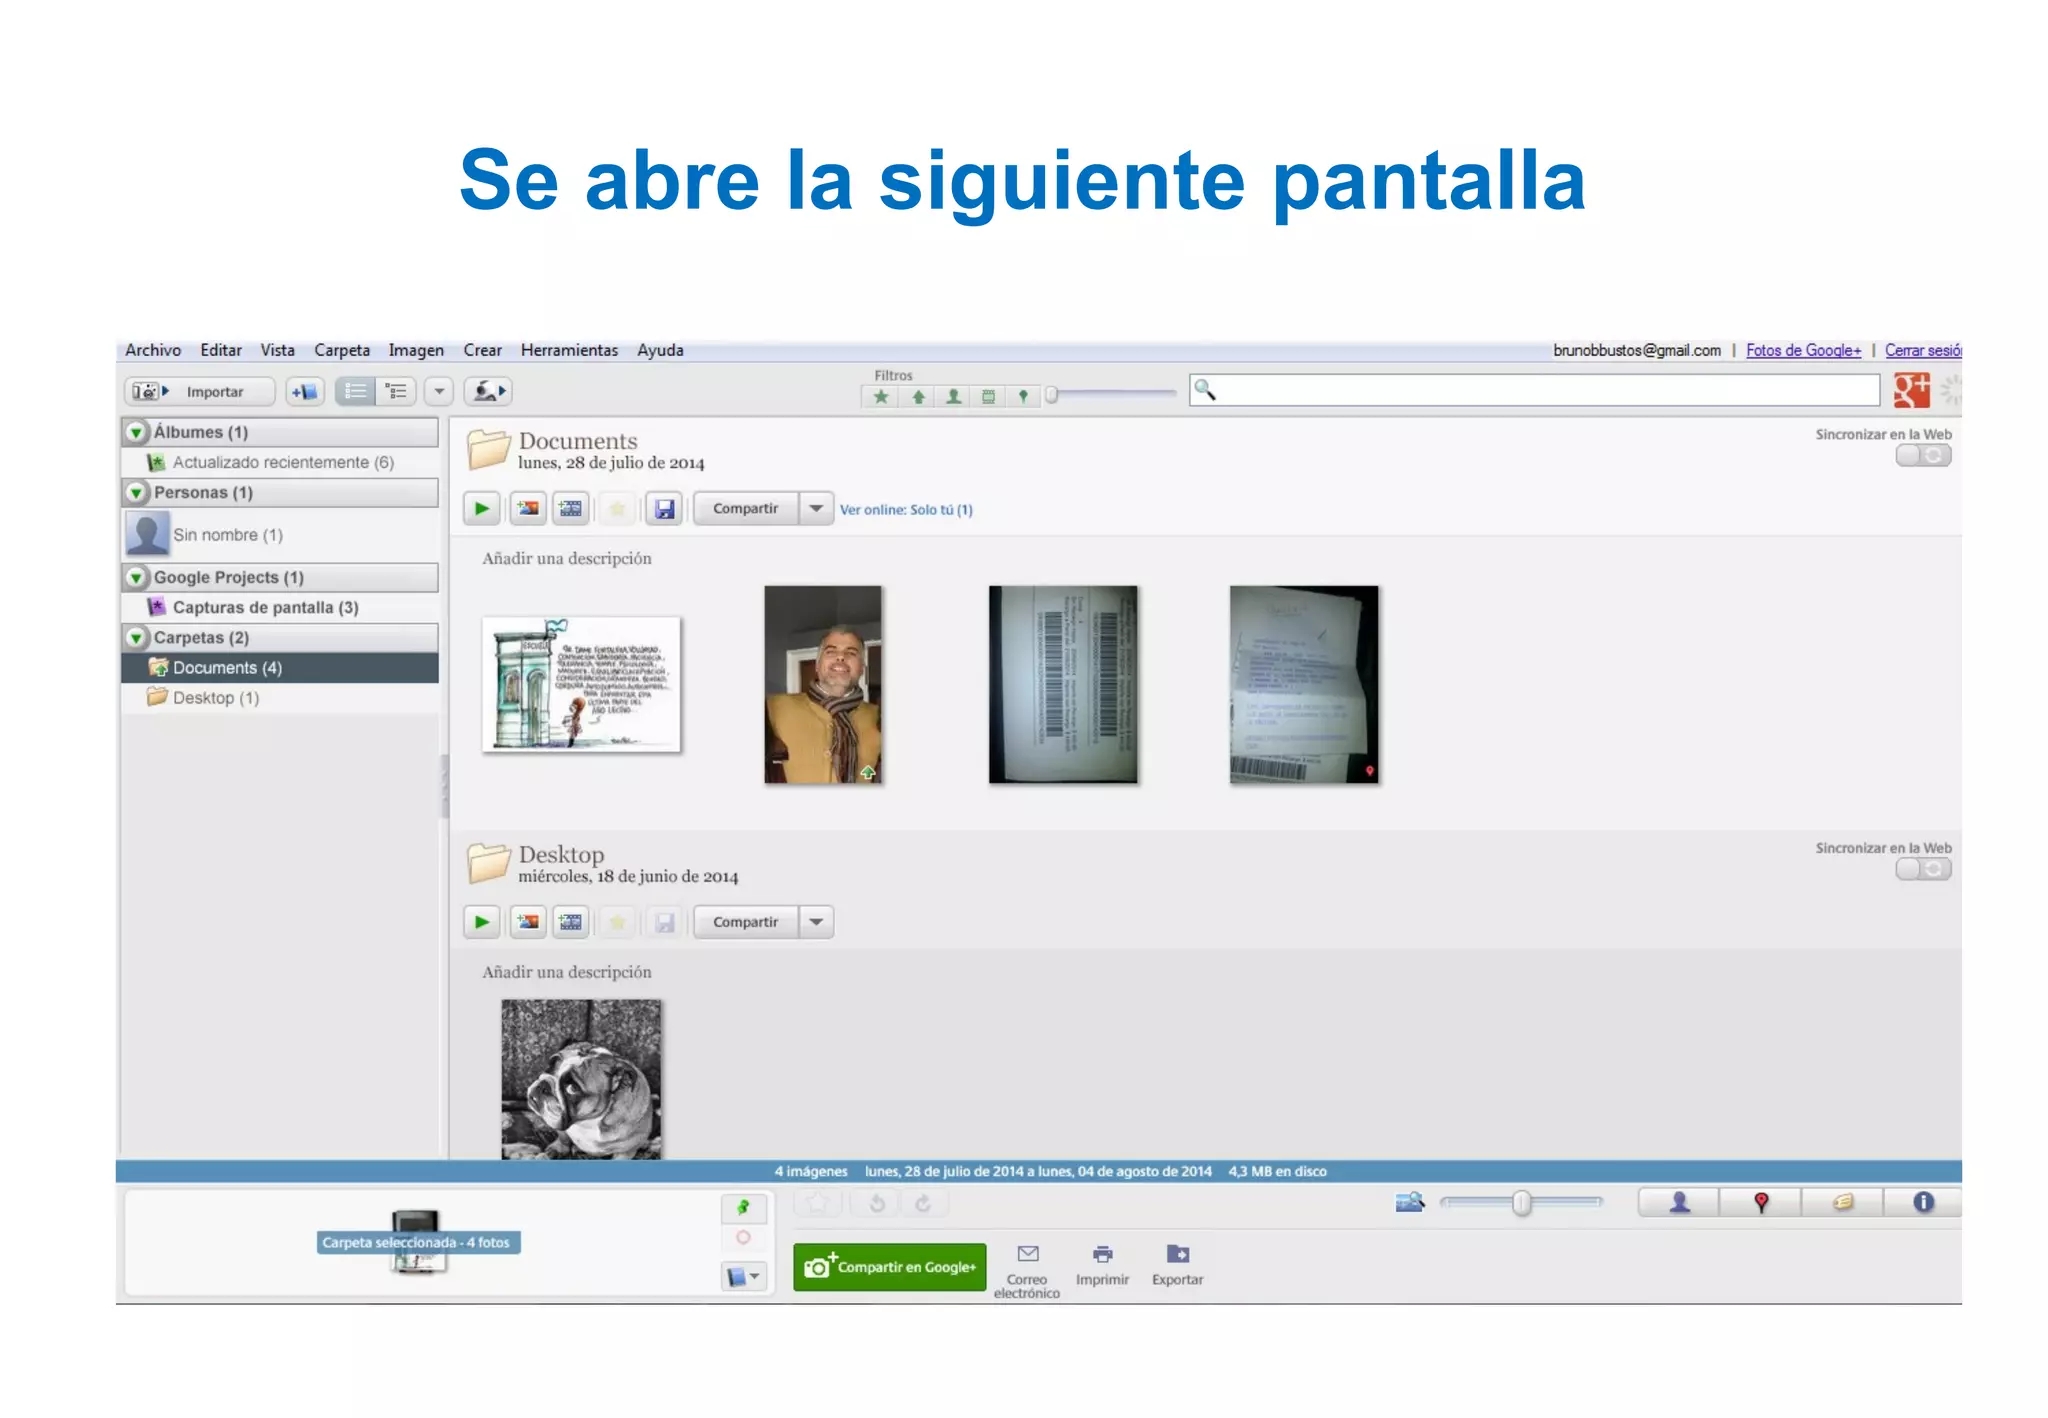Collapse the Álbumes section

(x=137, y=433)
